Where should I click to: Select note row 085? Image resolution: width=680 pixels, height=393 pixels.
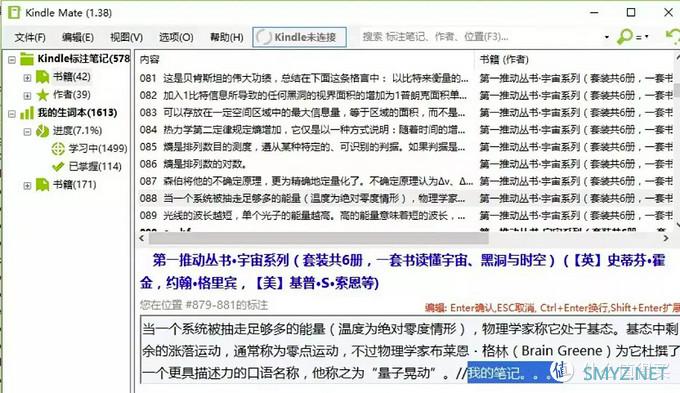(405, 147)
